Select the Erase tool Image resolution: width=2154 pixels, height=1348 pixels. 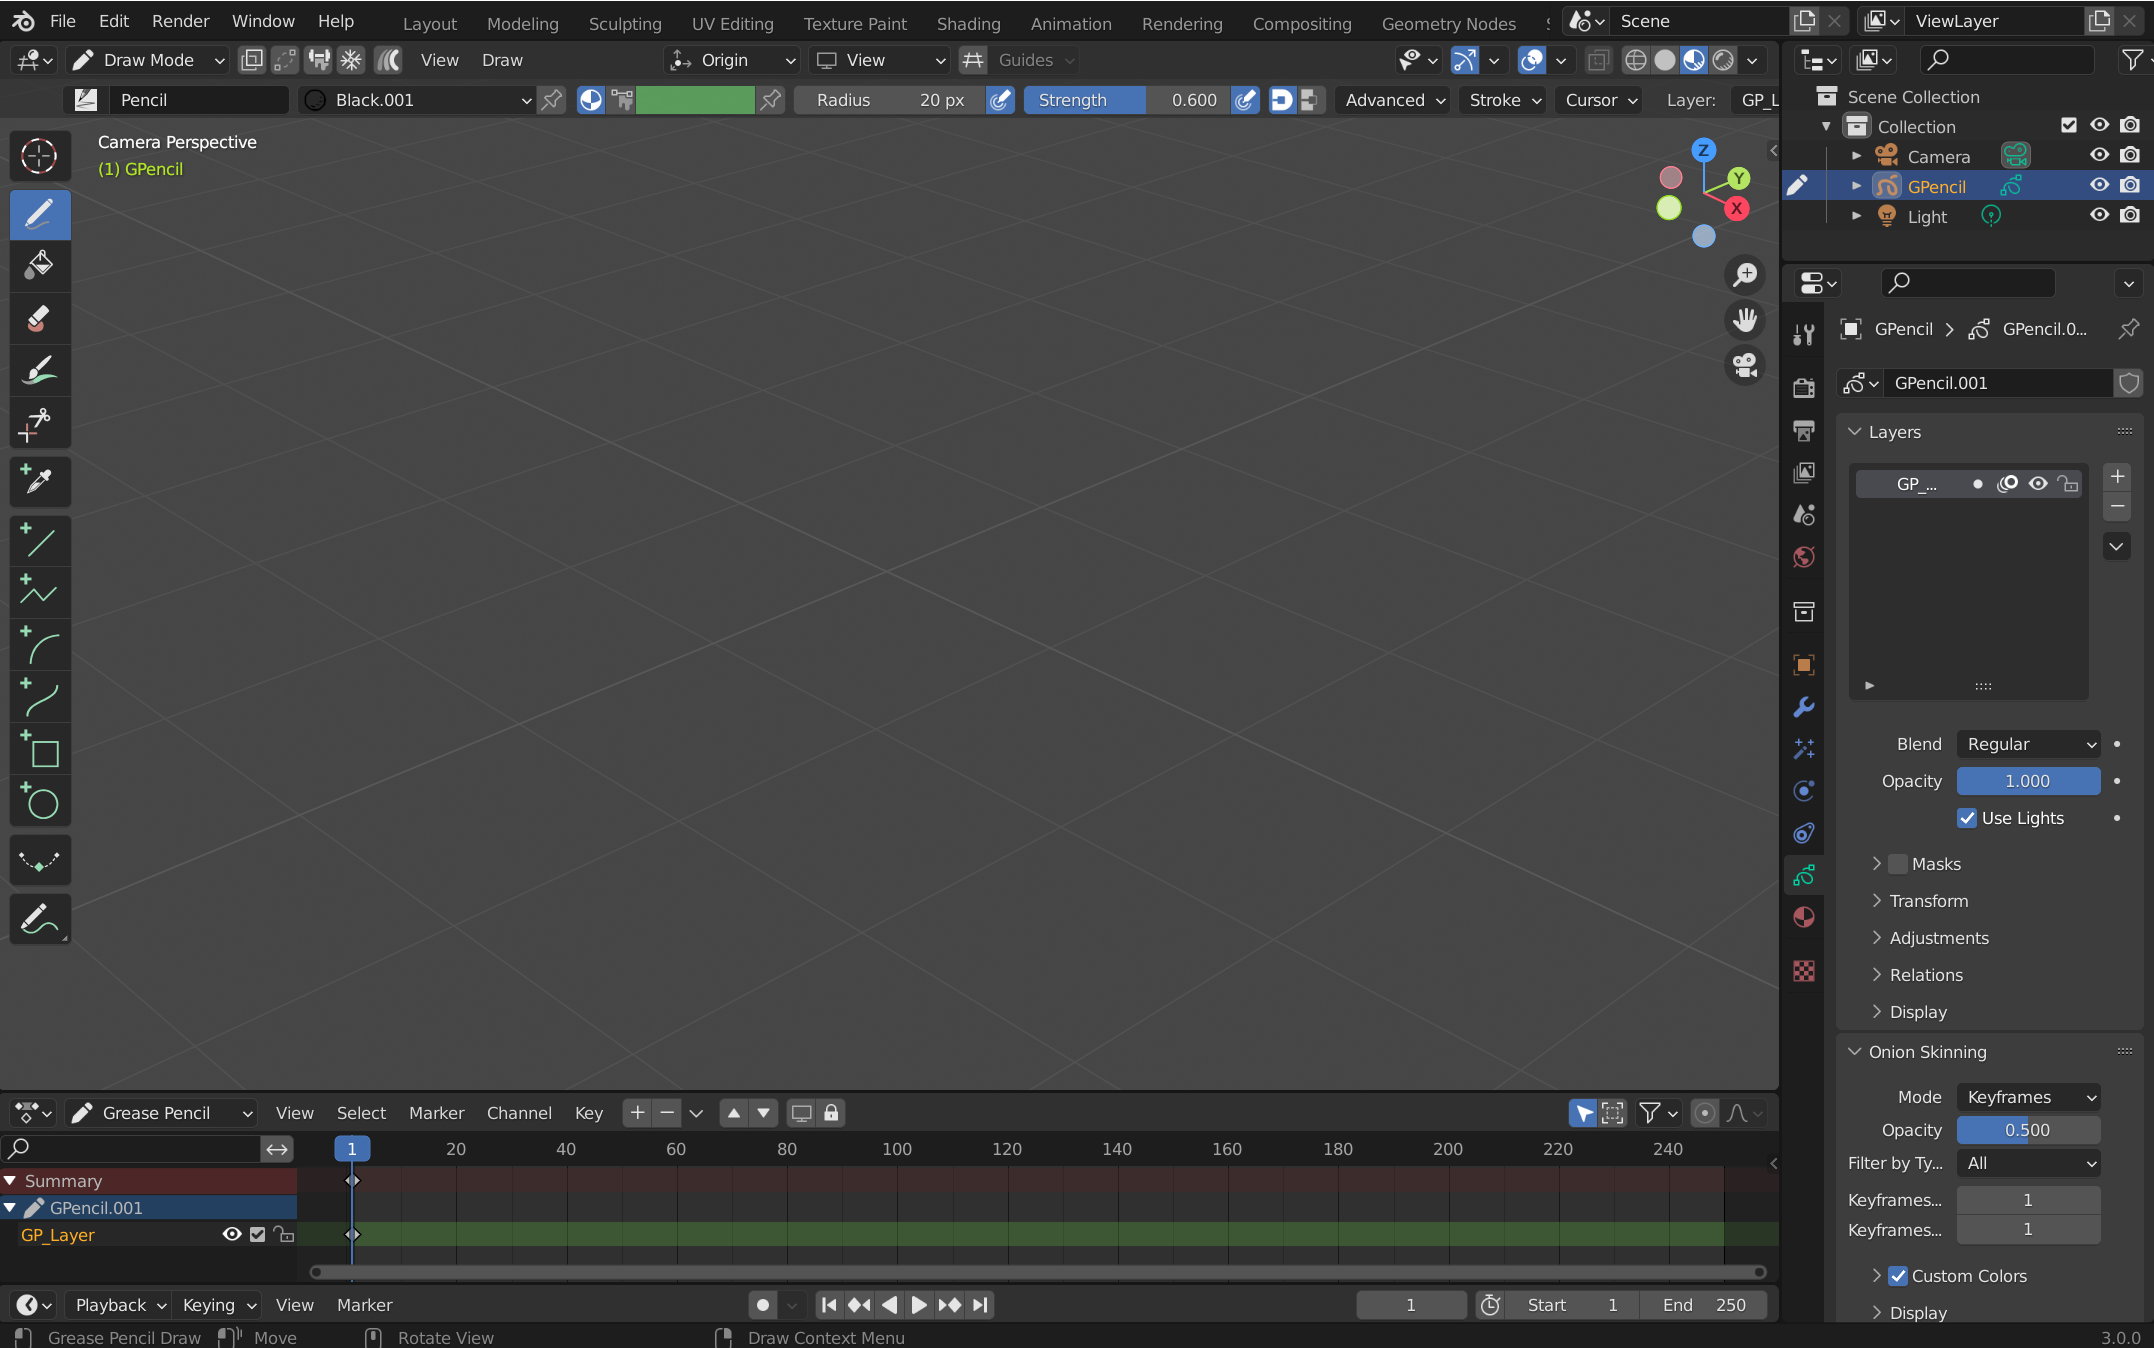click(x=40, y=319)
